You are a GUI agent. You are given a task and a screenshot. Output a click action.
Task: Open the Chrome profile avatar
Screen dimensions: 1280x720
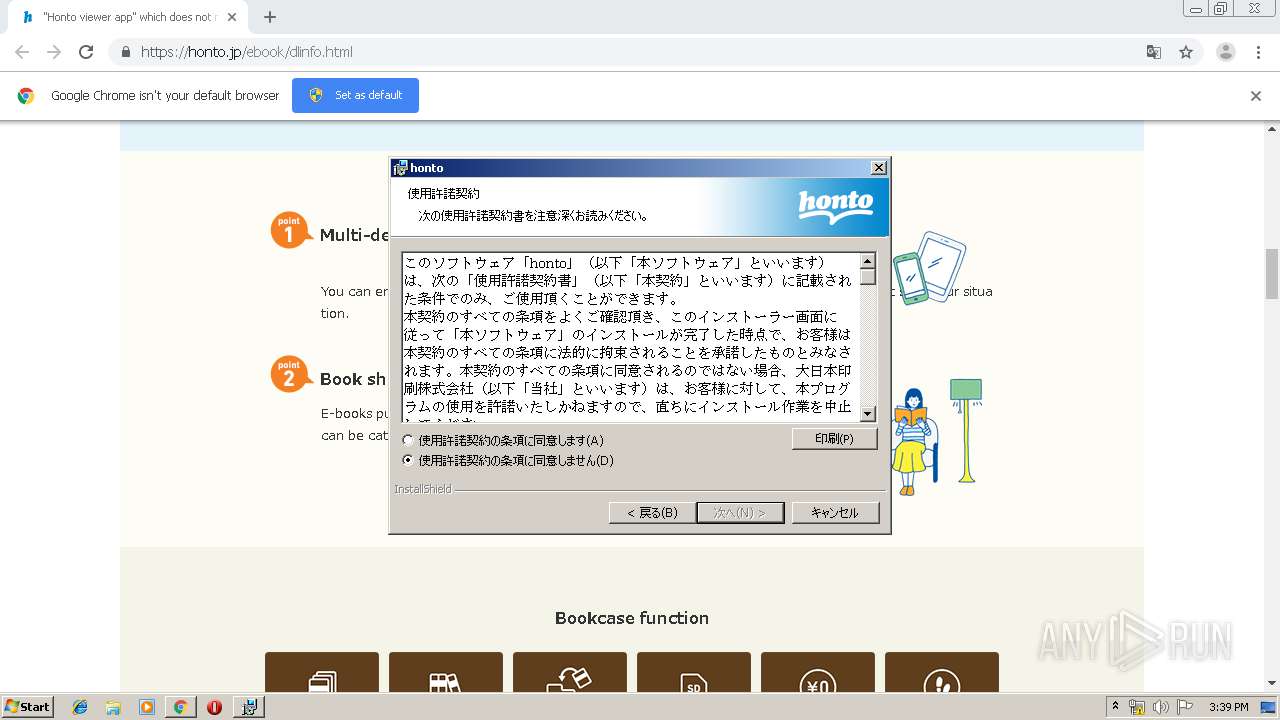[x=1226, y=52]
